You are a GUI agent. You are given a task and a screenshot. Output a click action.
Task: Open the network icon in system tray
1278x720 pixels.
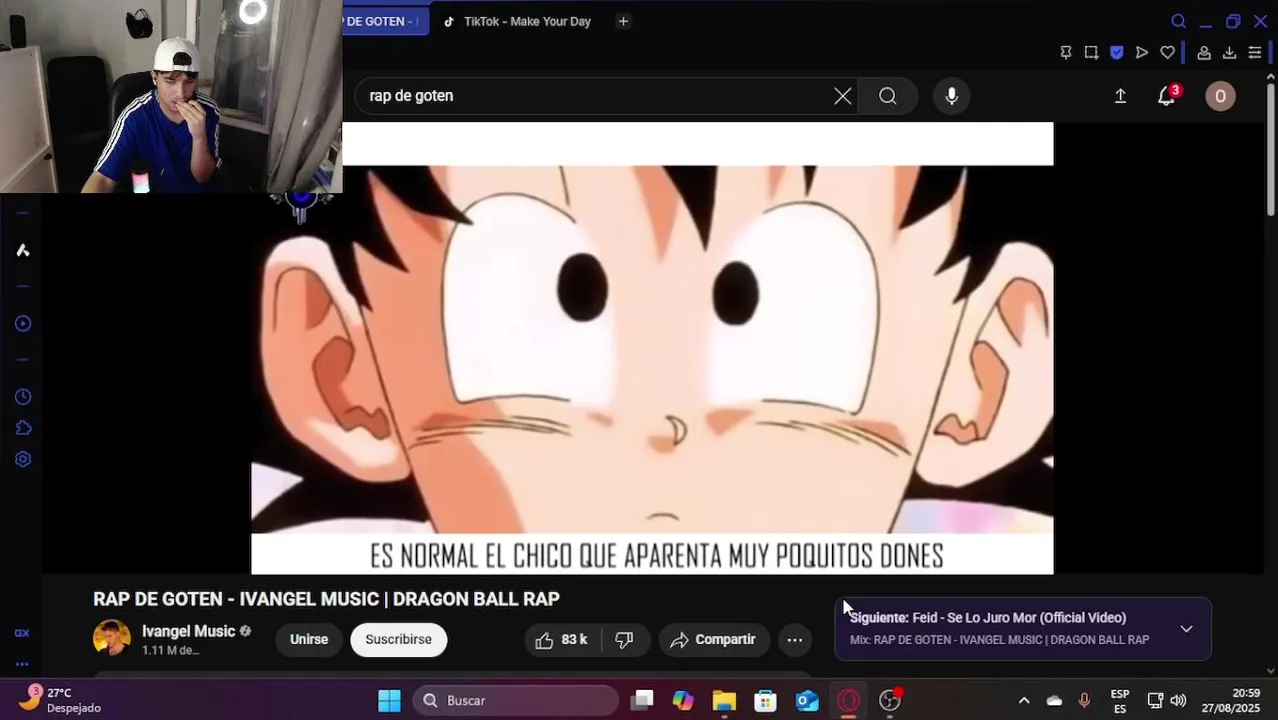pyautogui.click(x=1155, y=700)
